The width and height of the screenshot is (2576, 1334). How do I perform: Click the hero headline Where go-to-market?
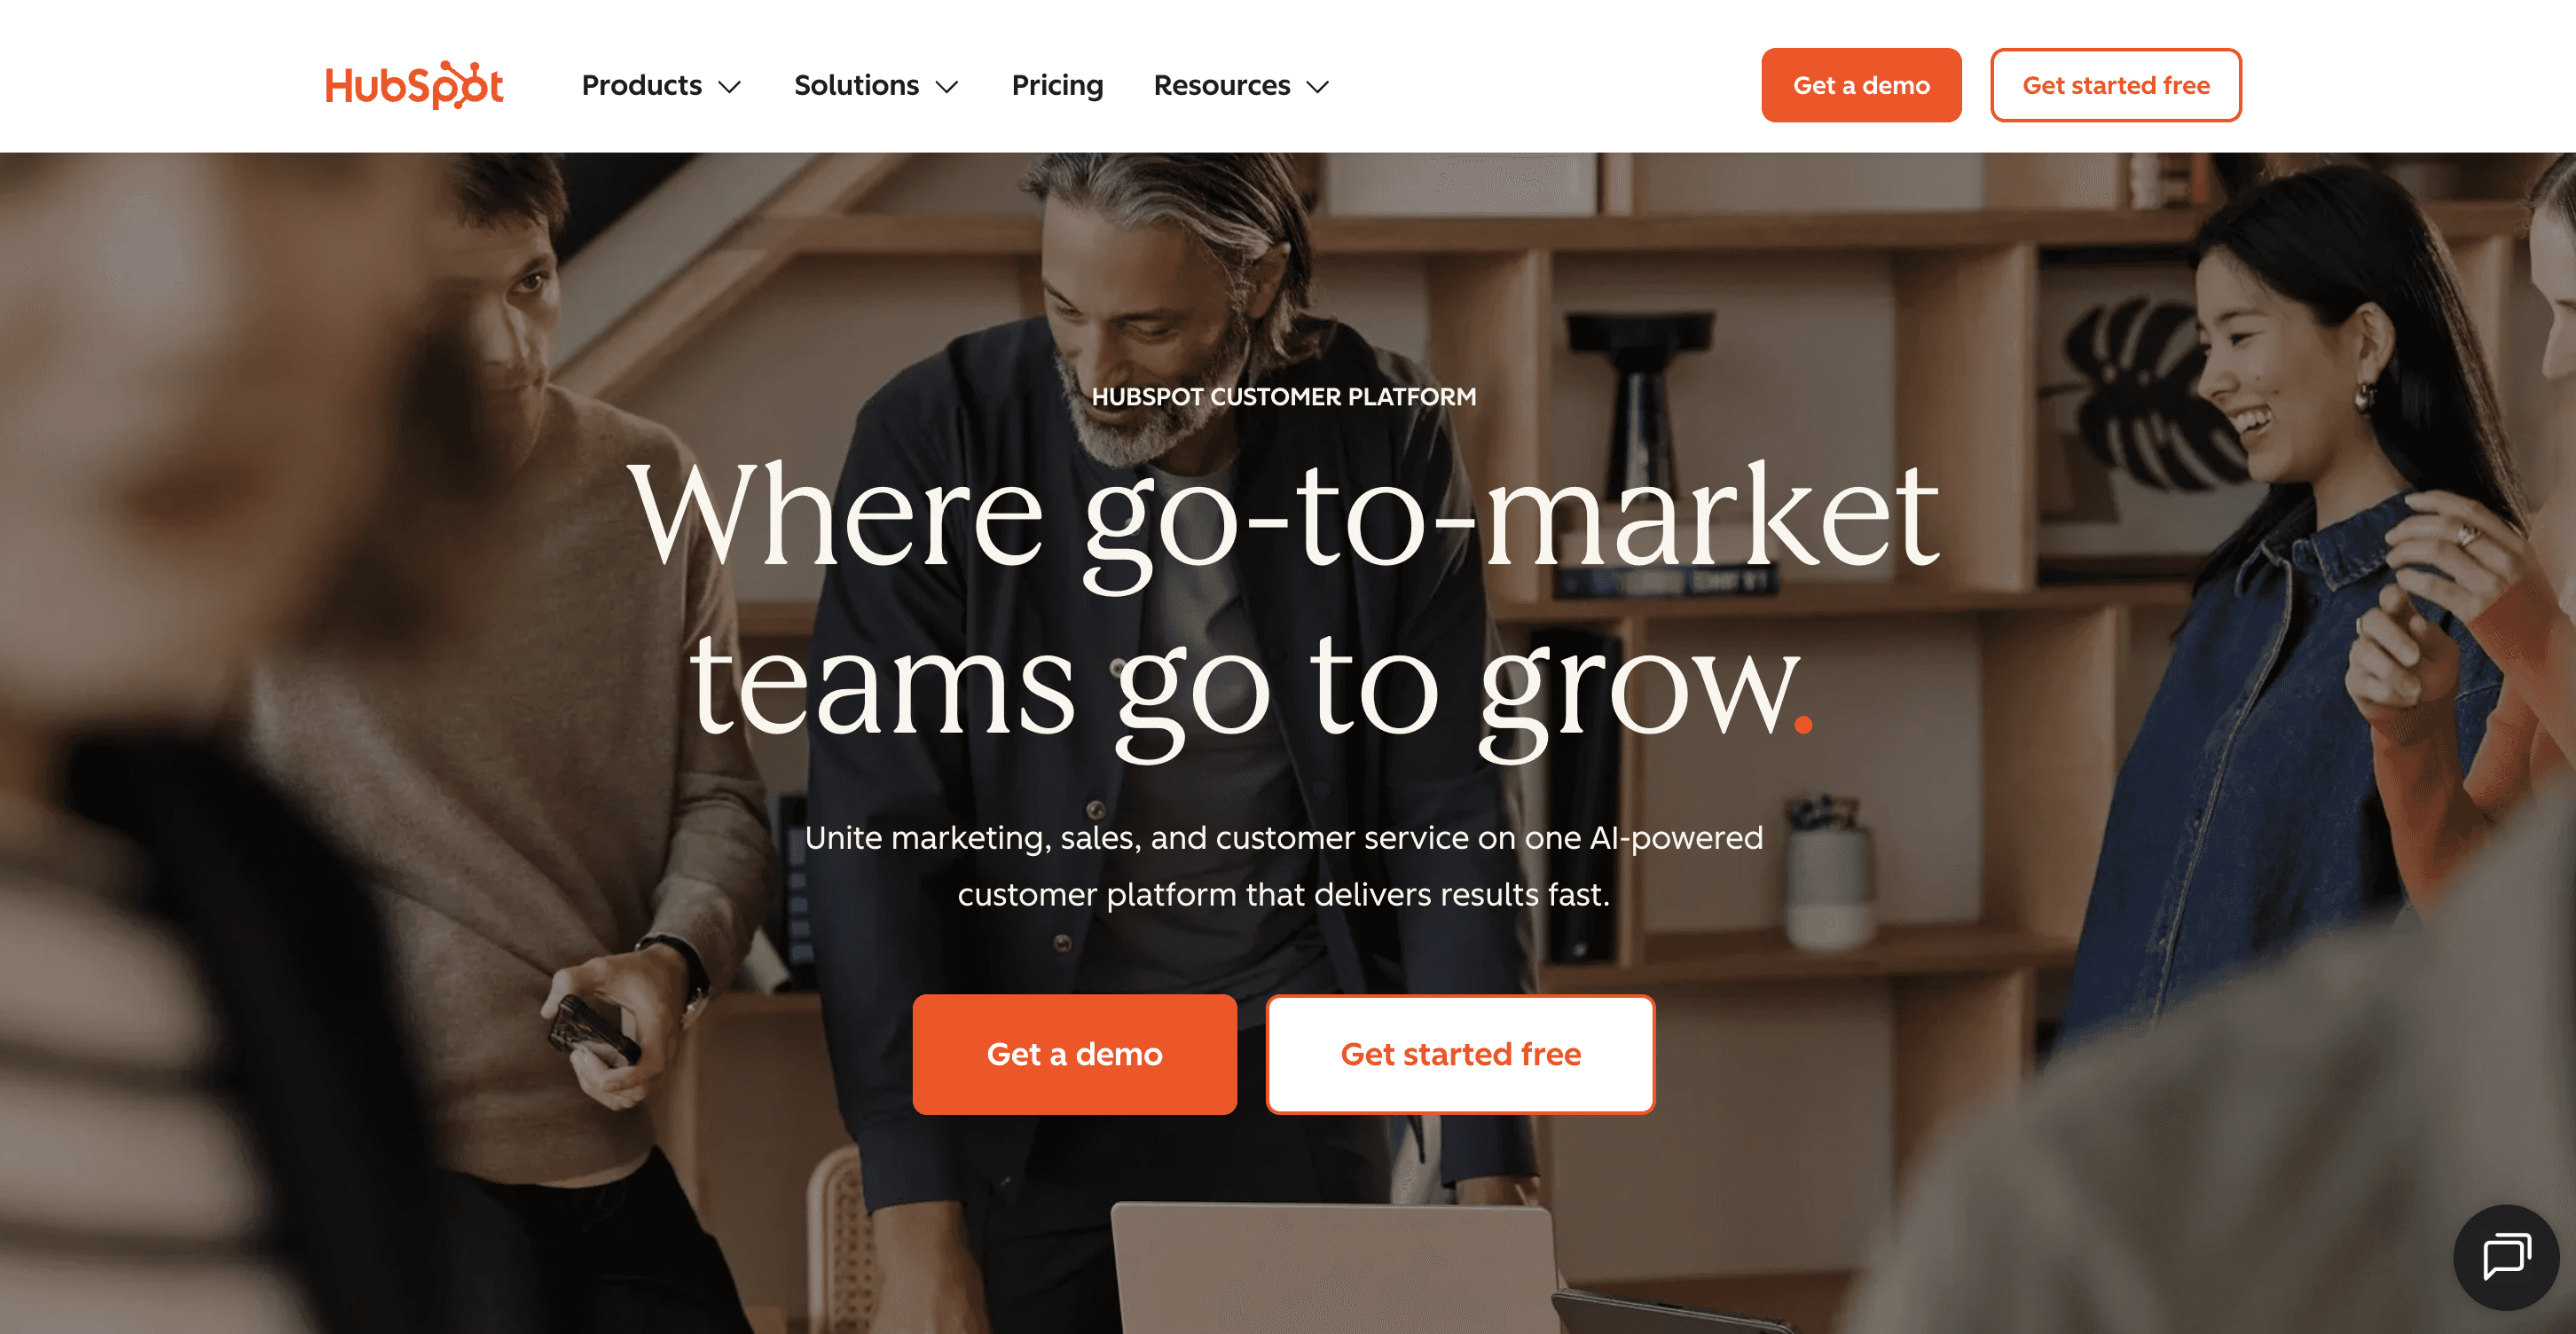point(1284,517)
